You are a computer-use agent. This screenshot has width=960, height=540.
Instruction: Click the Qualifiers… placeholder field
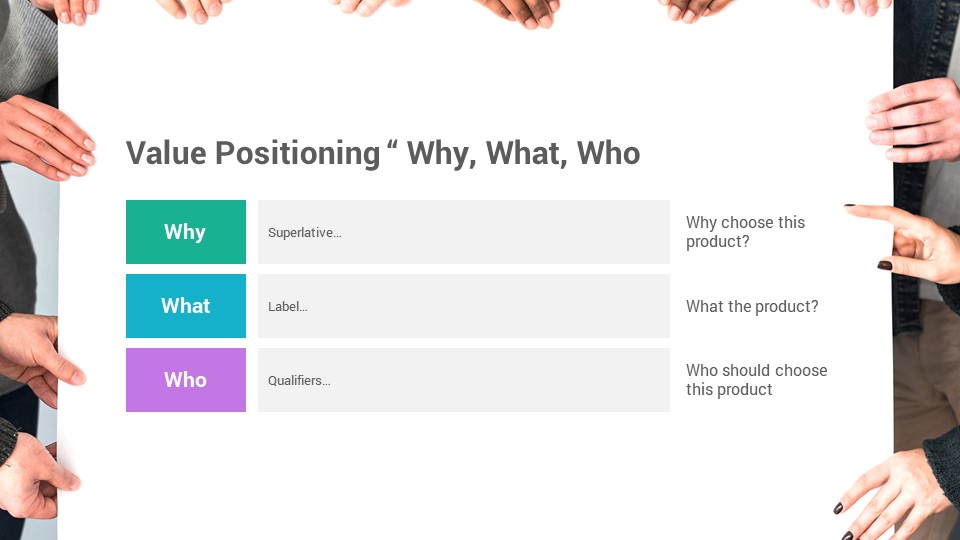click(463, 380)
